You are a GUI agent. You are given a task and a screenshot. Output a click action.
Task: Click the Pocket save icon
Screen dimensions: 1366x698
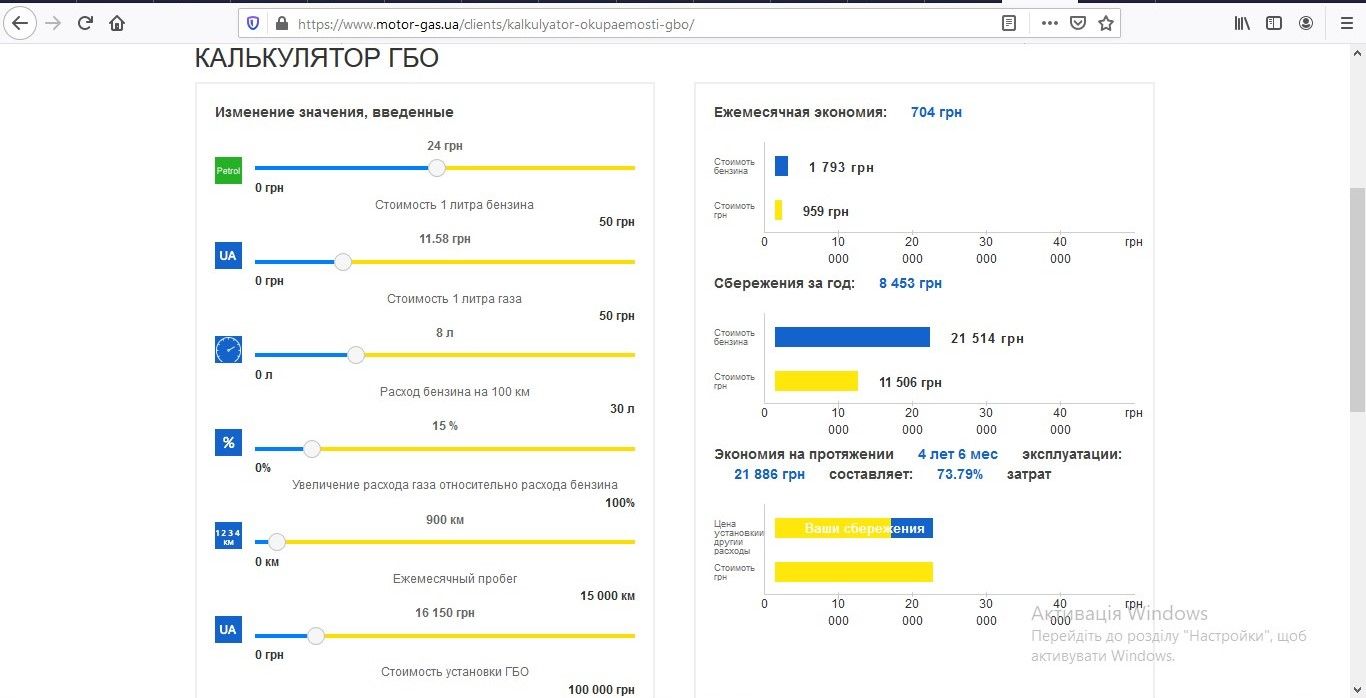coord(1077,23)
